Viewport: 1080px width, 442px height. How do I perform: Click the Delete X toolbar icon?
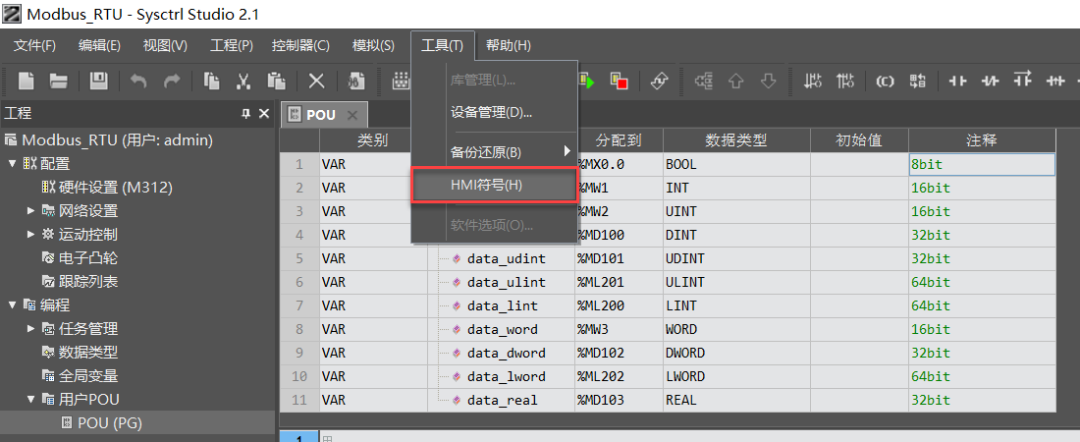coord(316,81)
